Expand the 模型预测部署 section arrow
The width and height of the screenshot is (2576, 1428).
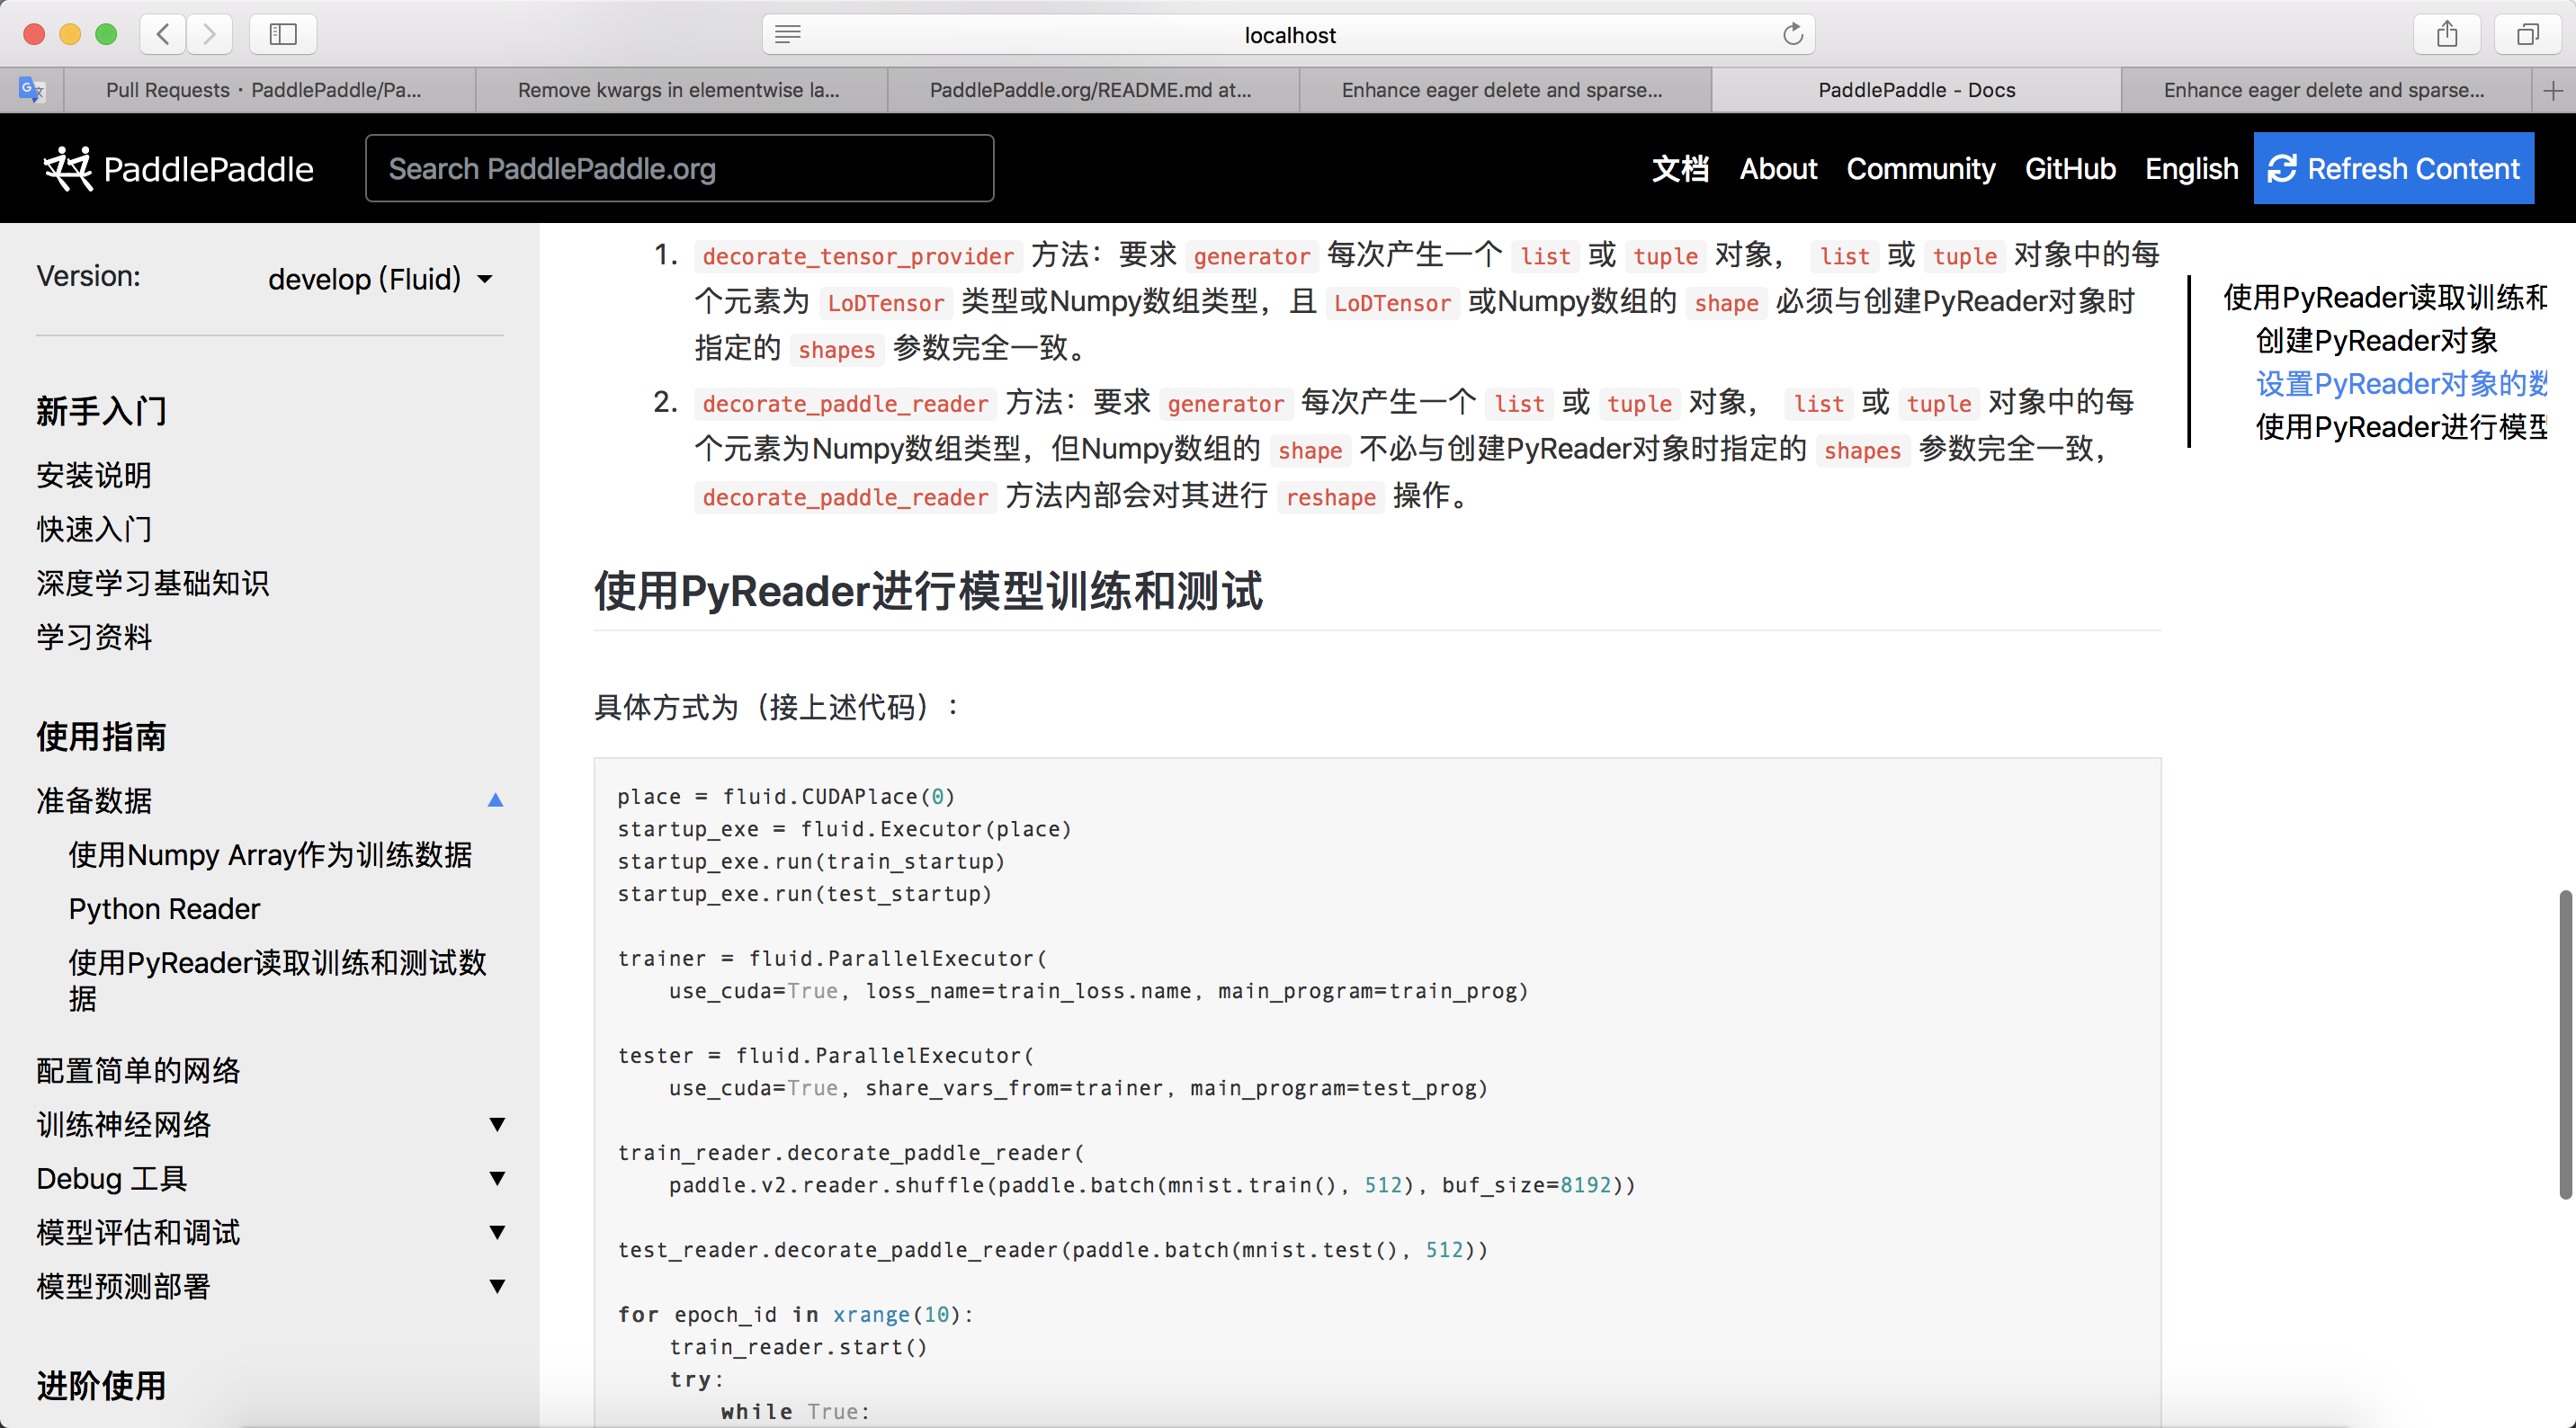pos(496,1286)
